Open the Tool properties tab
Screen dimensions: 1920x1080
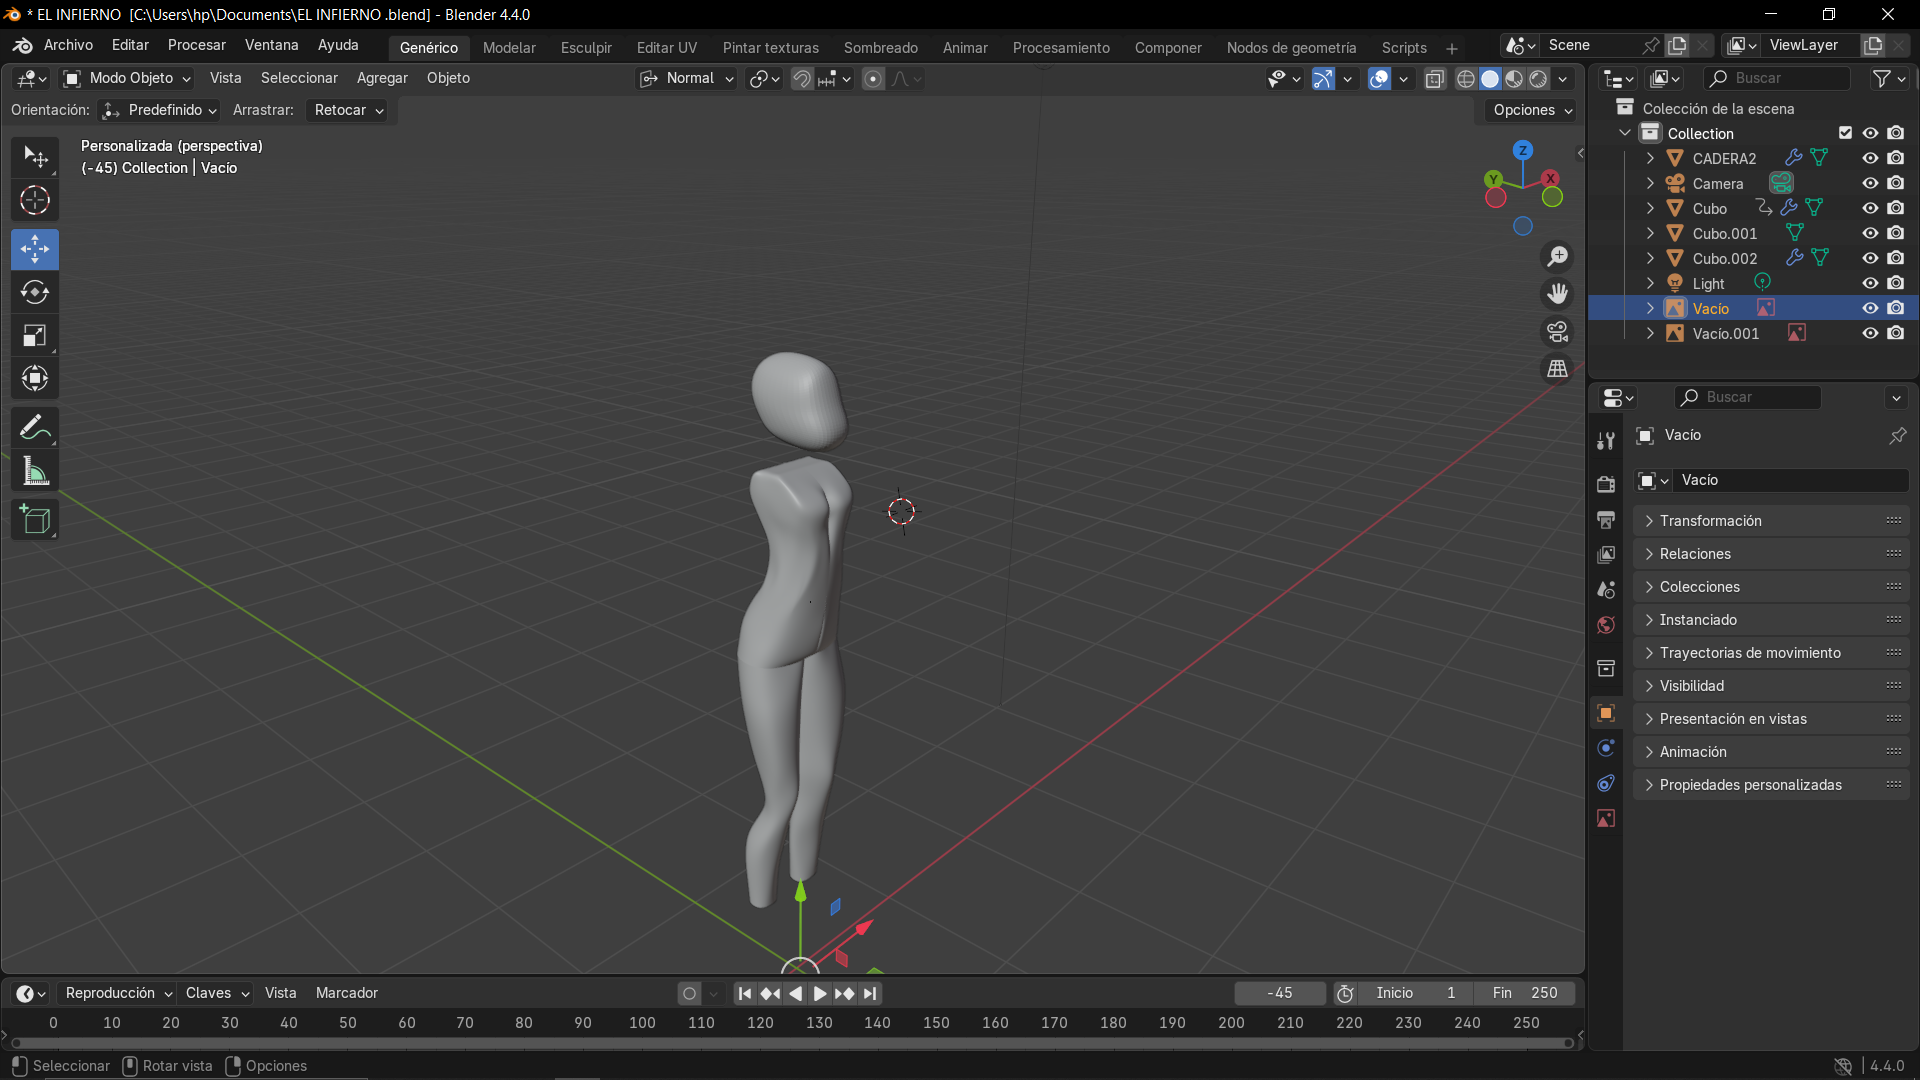[1606, 441]
